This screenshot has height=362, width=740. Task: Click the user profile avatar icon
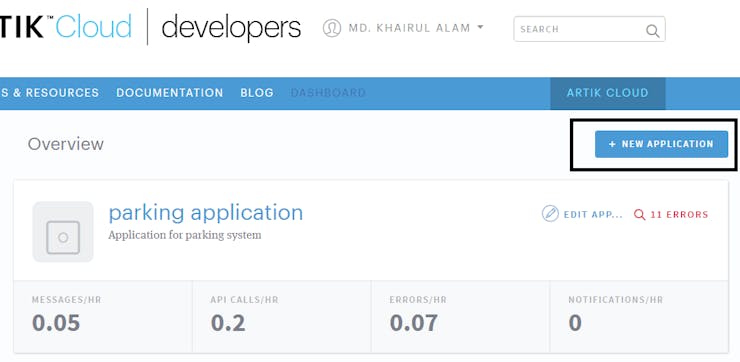pos(332,28)
